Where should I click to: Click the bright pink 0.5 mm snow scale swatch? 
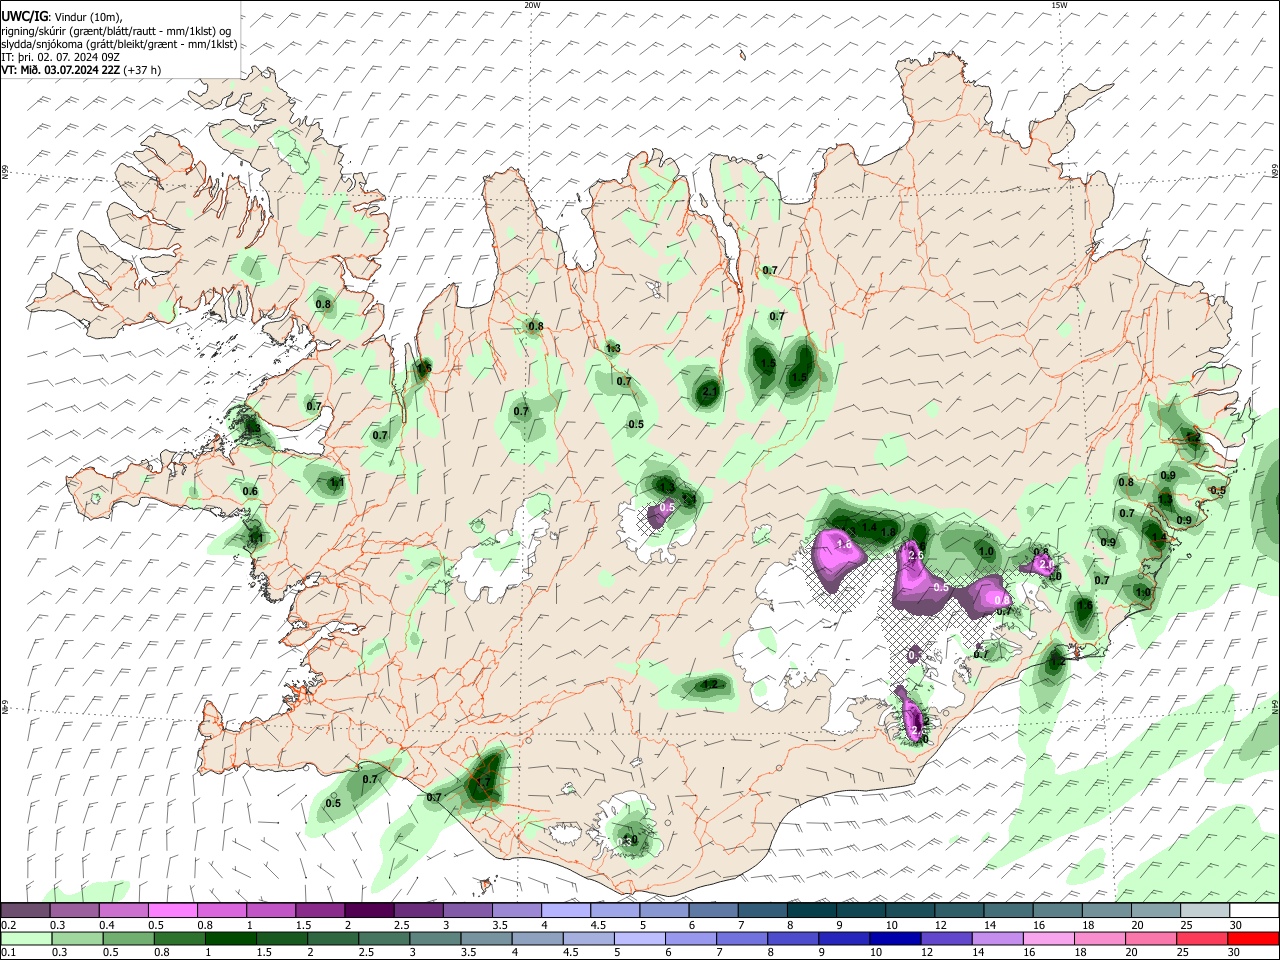pos(172,911)
